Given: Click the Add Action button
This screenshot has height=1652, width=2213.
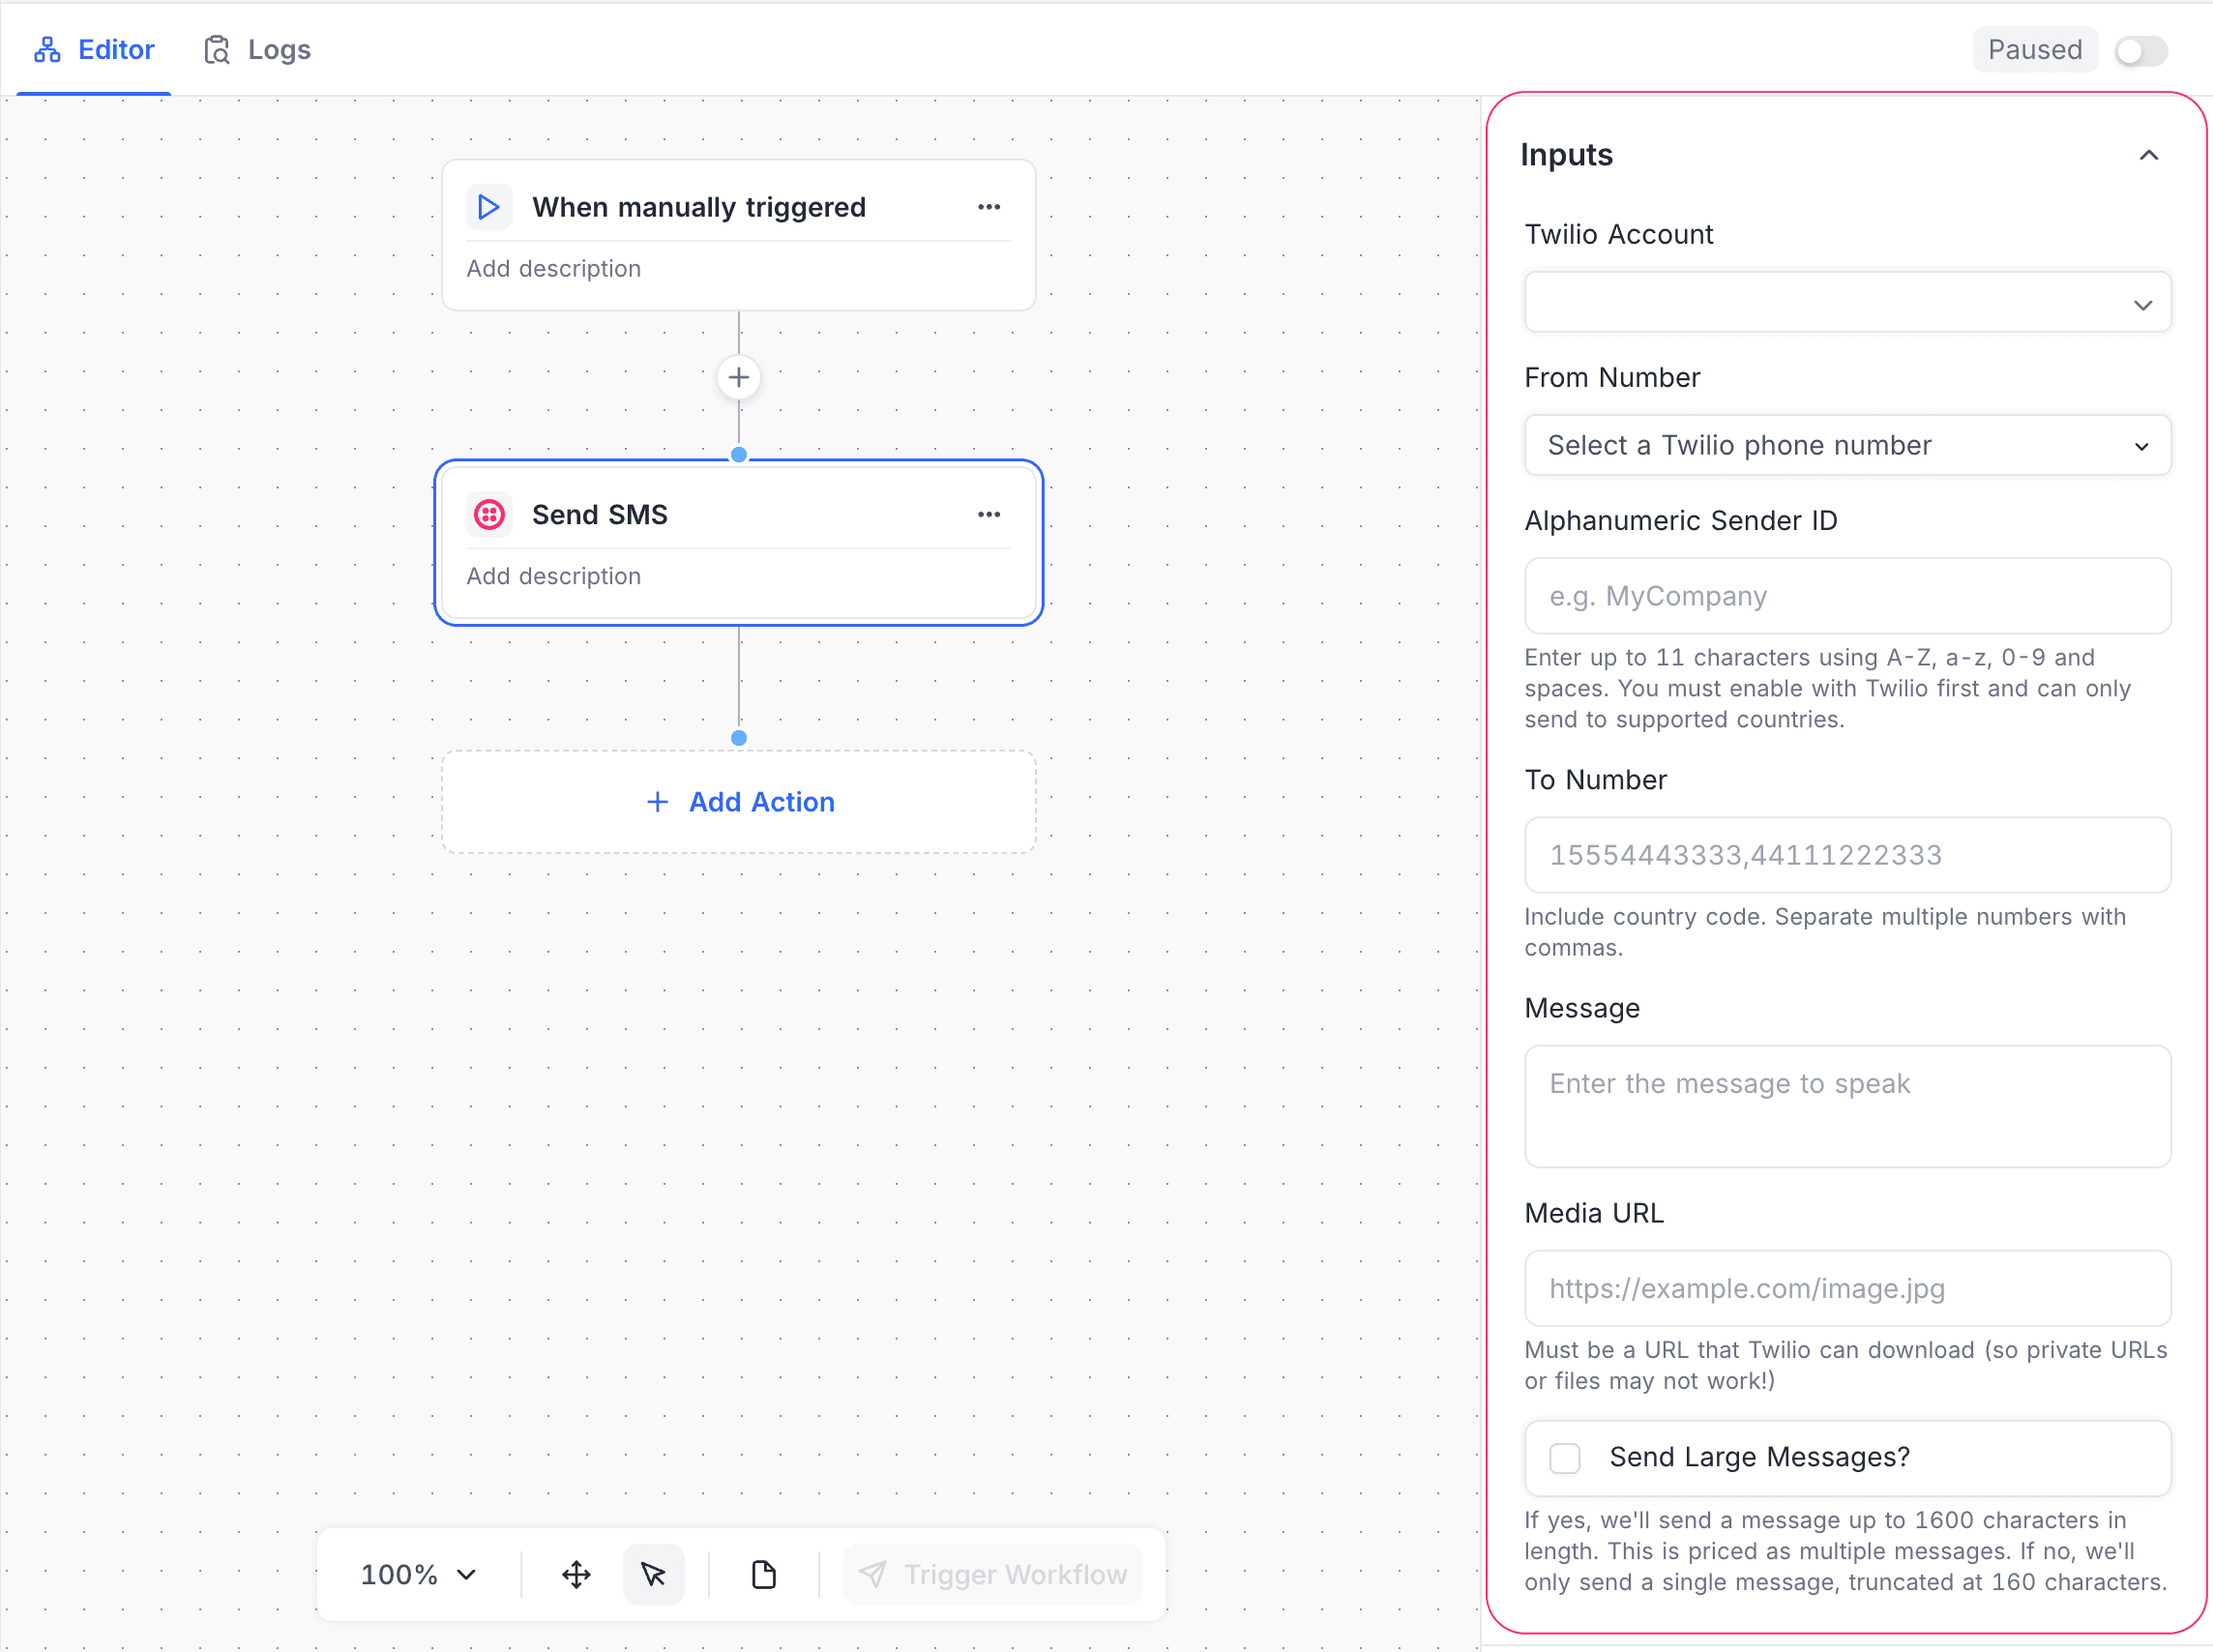Looking at the screenshot, I should (738, 801).
